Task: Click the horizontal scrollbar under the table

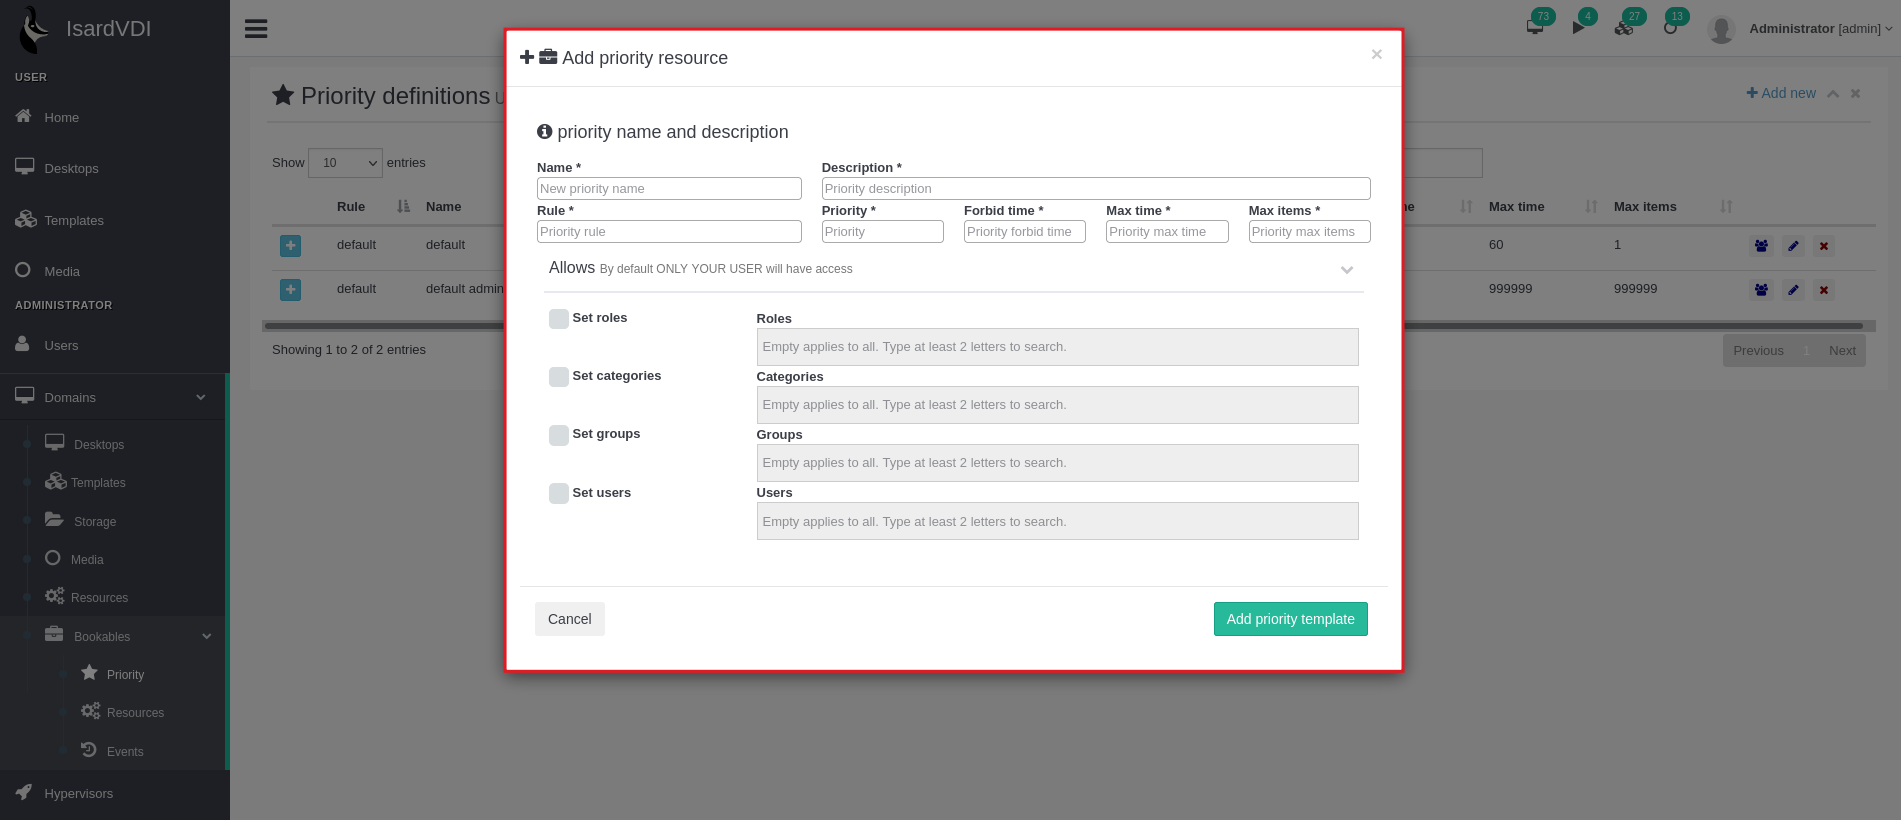Action: 380,326
